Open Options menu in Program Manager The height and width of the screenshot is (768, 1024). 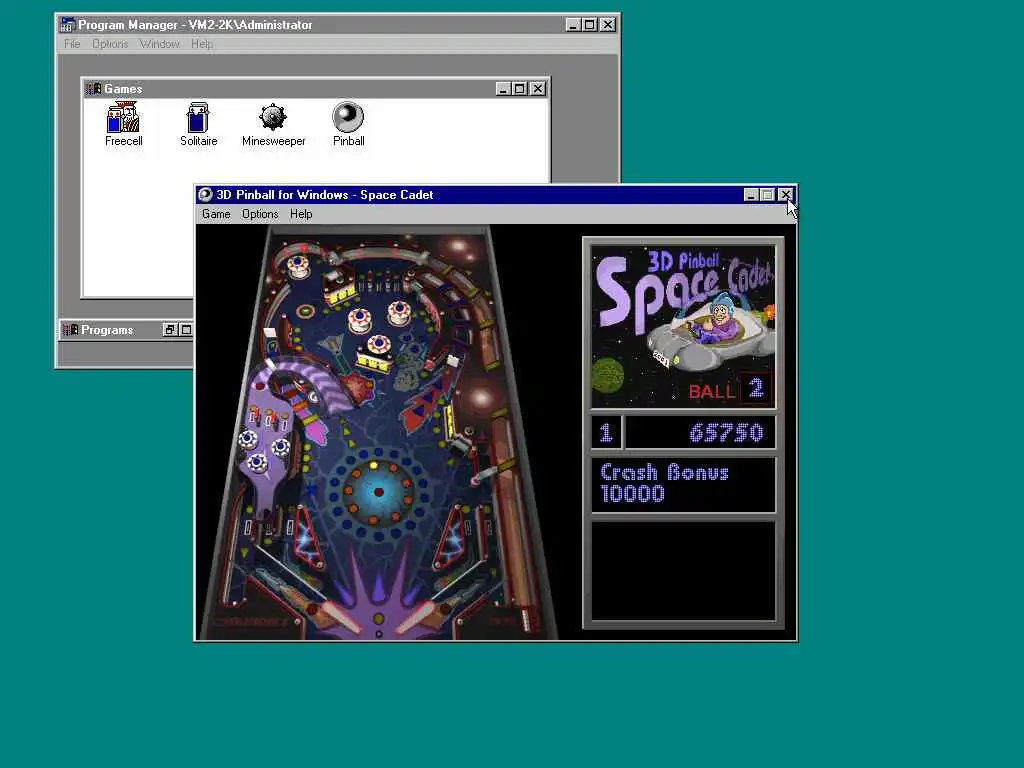[x=110, y=44]
